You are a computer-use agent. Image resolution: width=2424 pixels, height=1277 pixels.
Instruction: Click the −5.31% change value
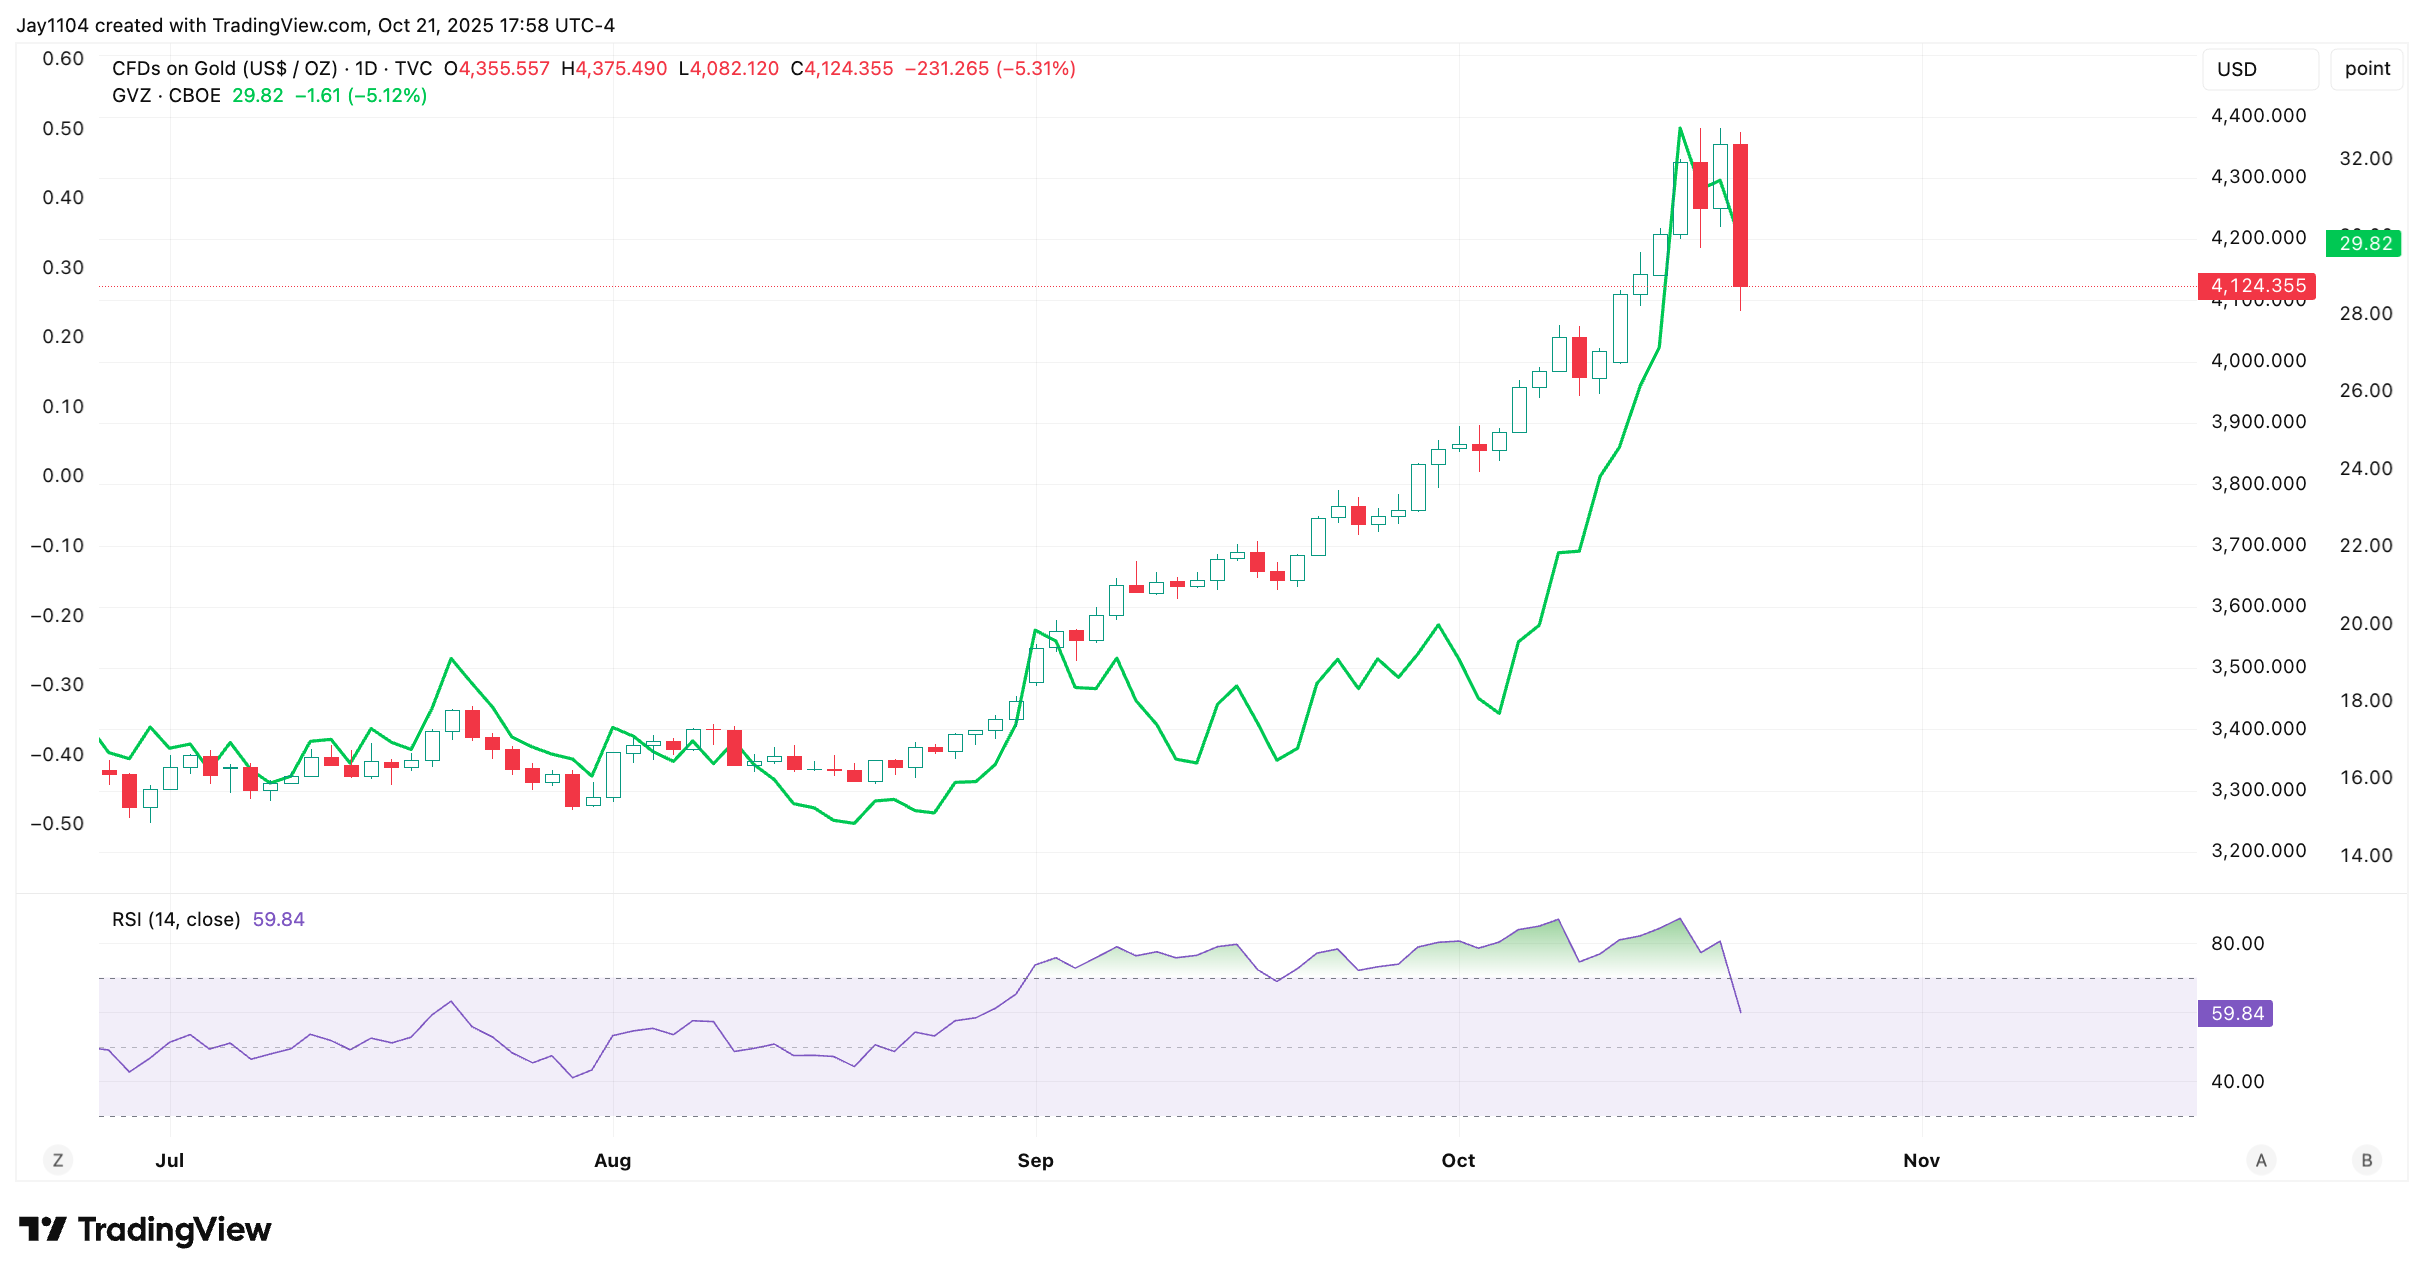(1038, 68)
